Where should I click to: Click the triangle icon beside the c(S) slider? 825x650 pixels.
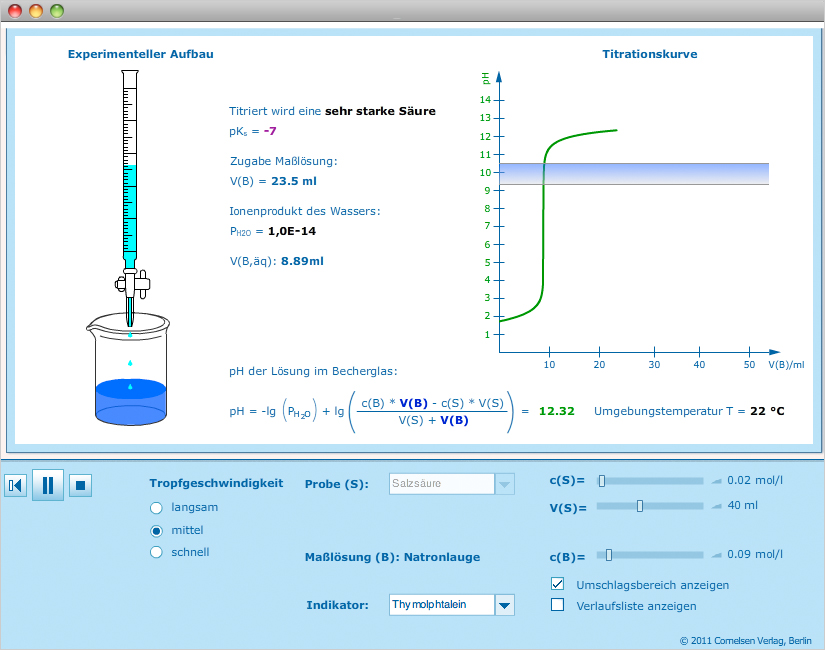click(x=716, y=481)
